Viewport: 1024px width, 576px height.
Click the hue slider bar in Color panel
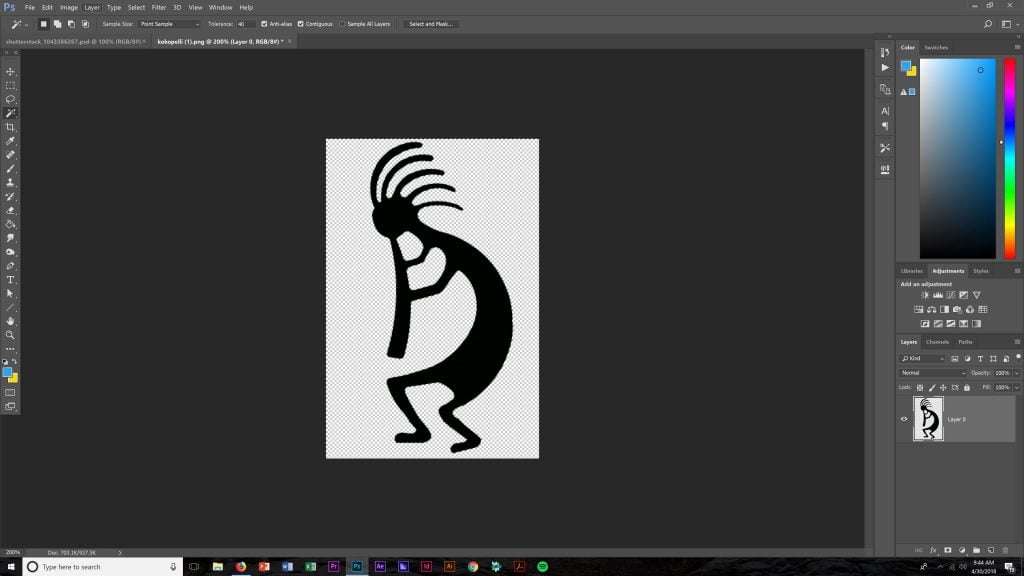[1010, 159]
